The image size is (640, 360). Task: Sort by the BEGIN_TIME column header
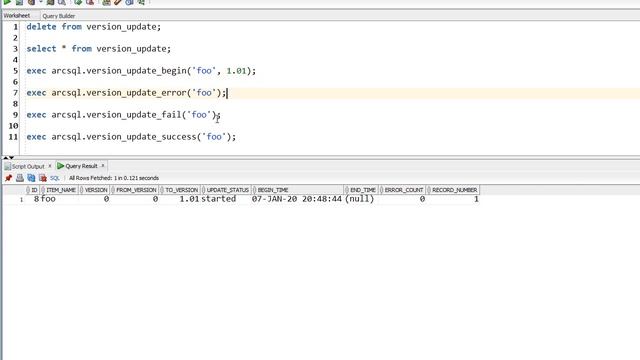[298, 190]
